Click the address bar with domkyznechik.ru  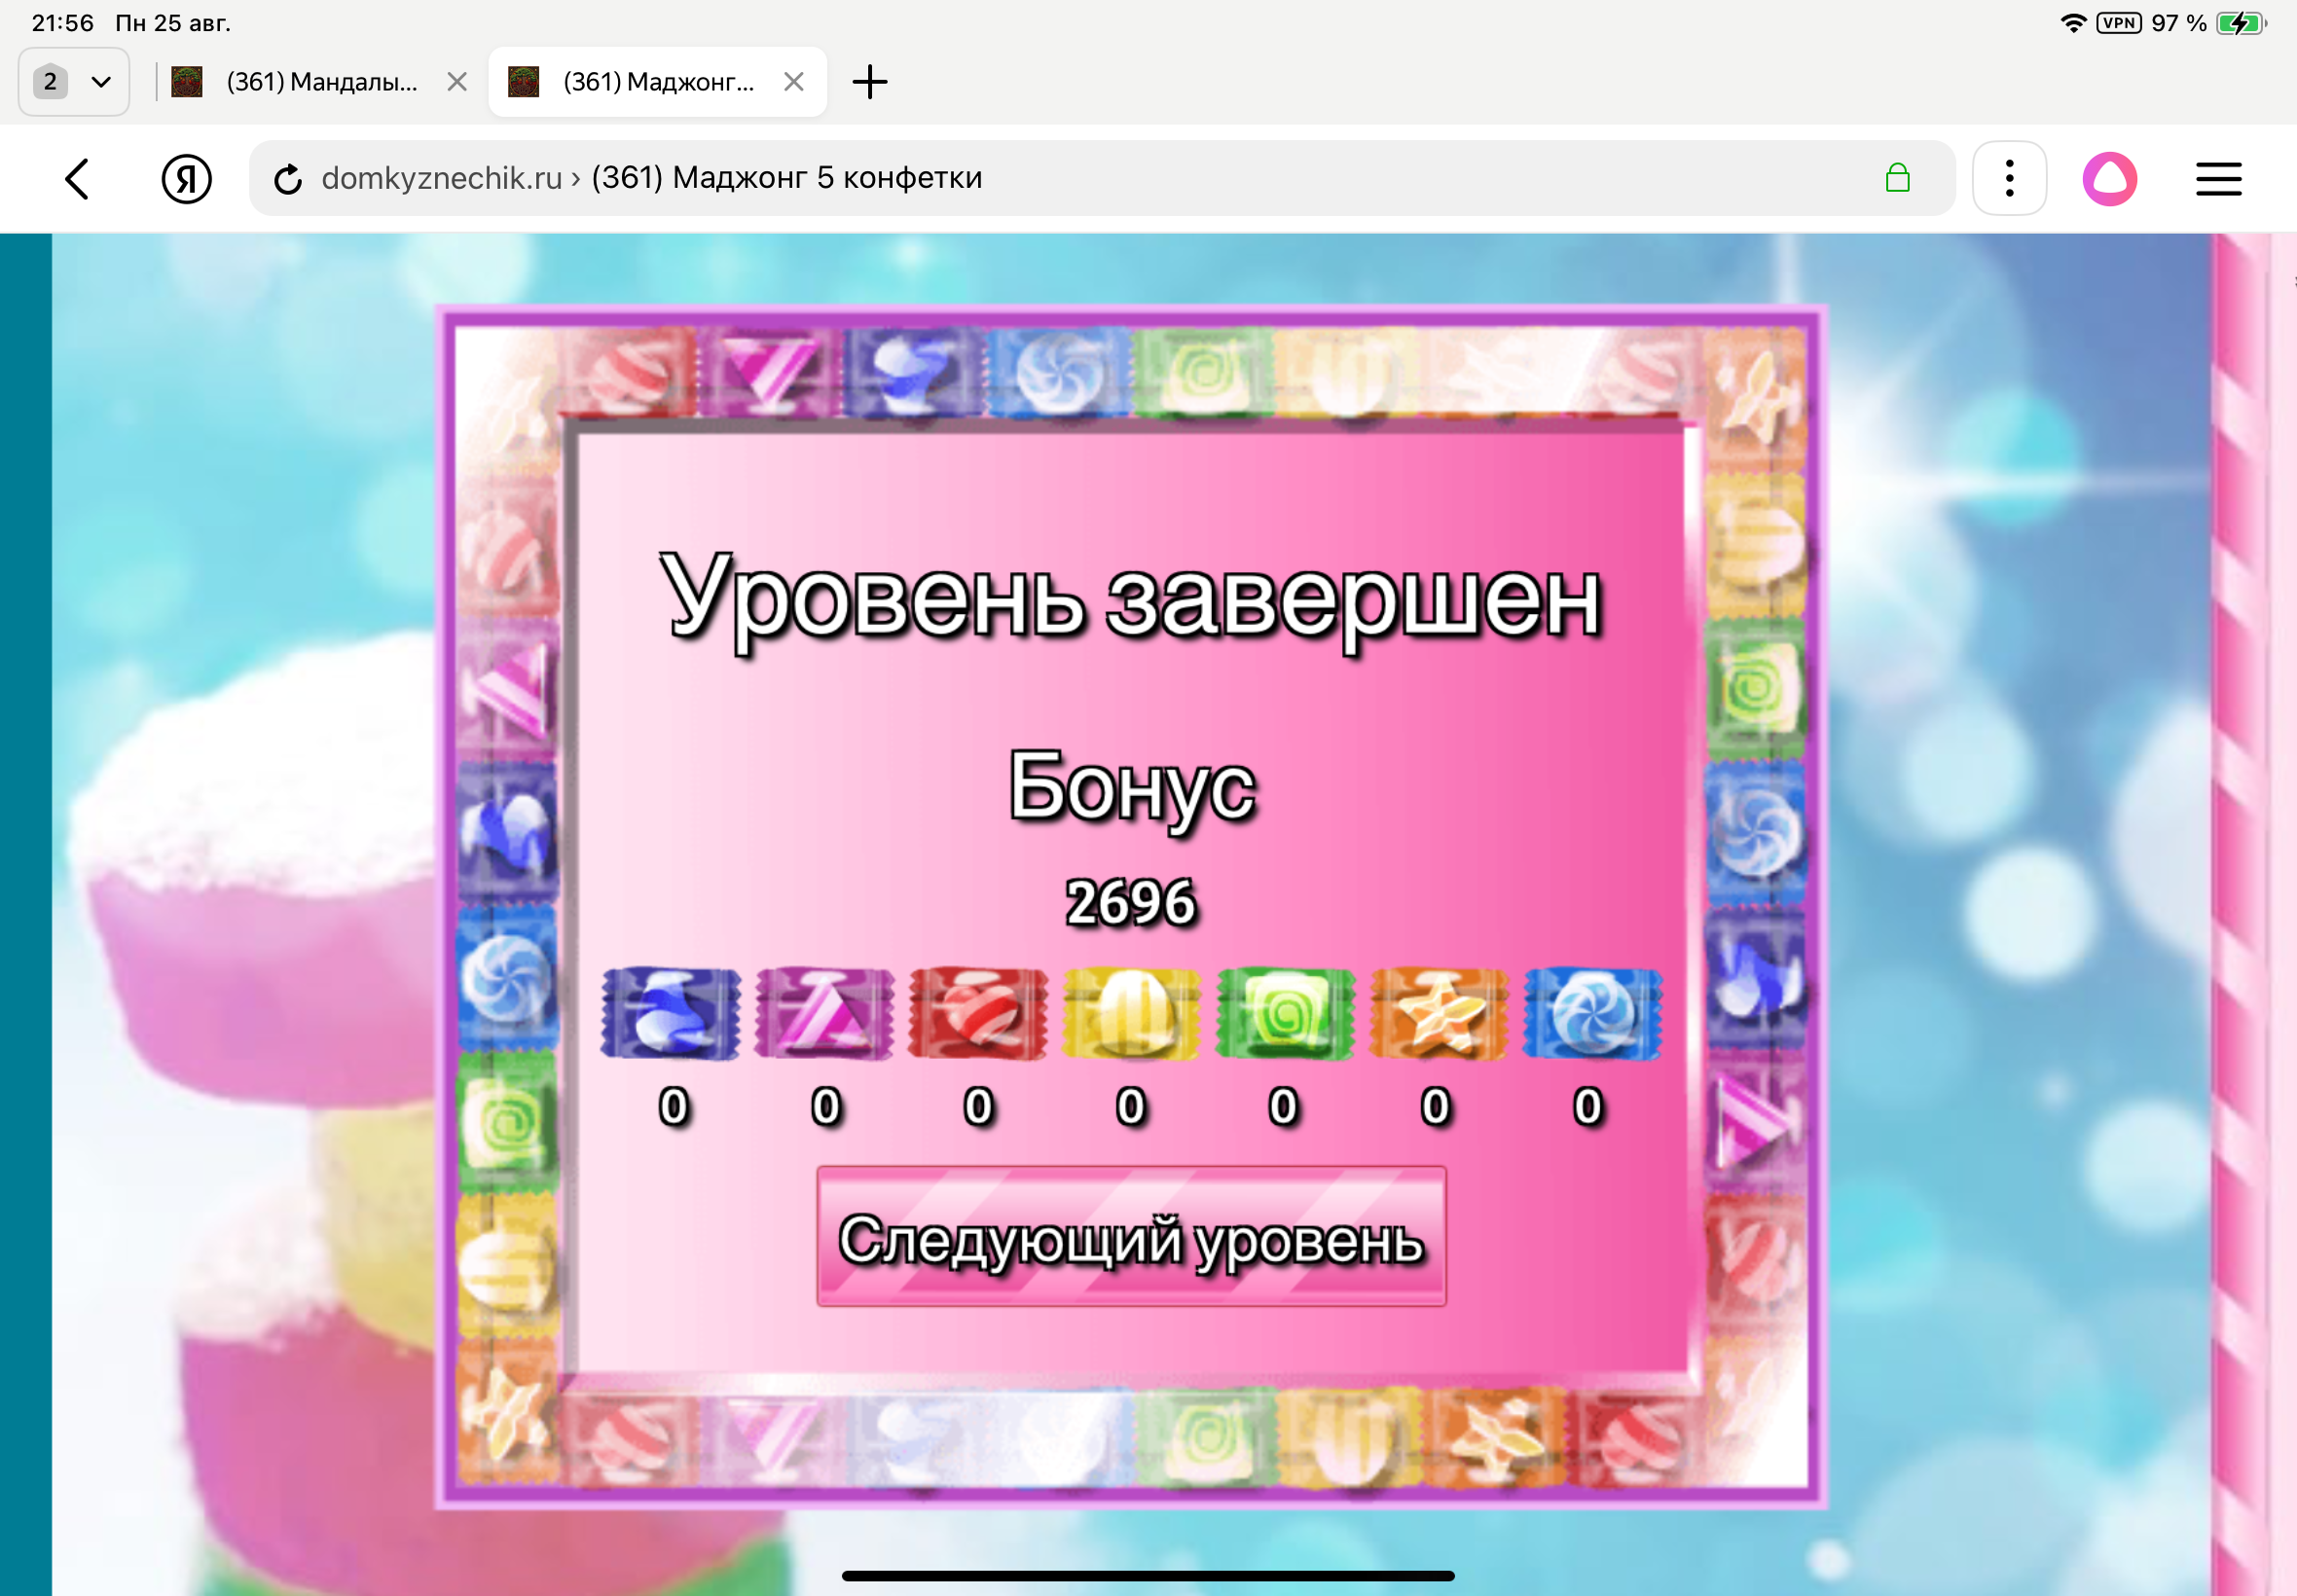[x=1102, y=178]
